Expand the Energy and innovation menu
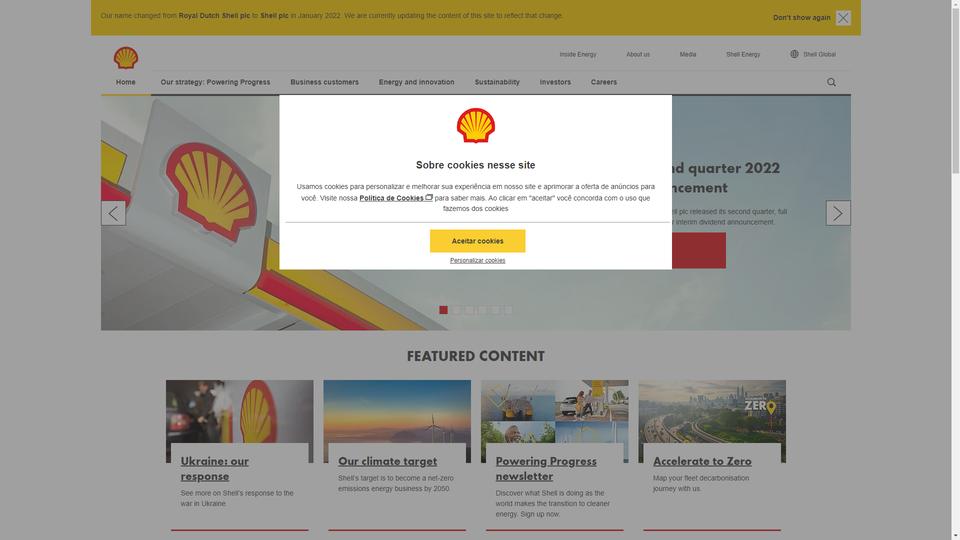Image resolution: width=960 pixels, height=540 pixels. (416, 82)
